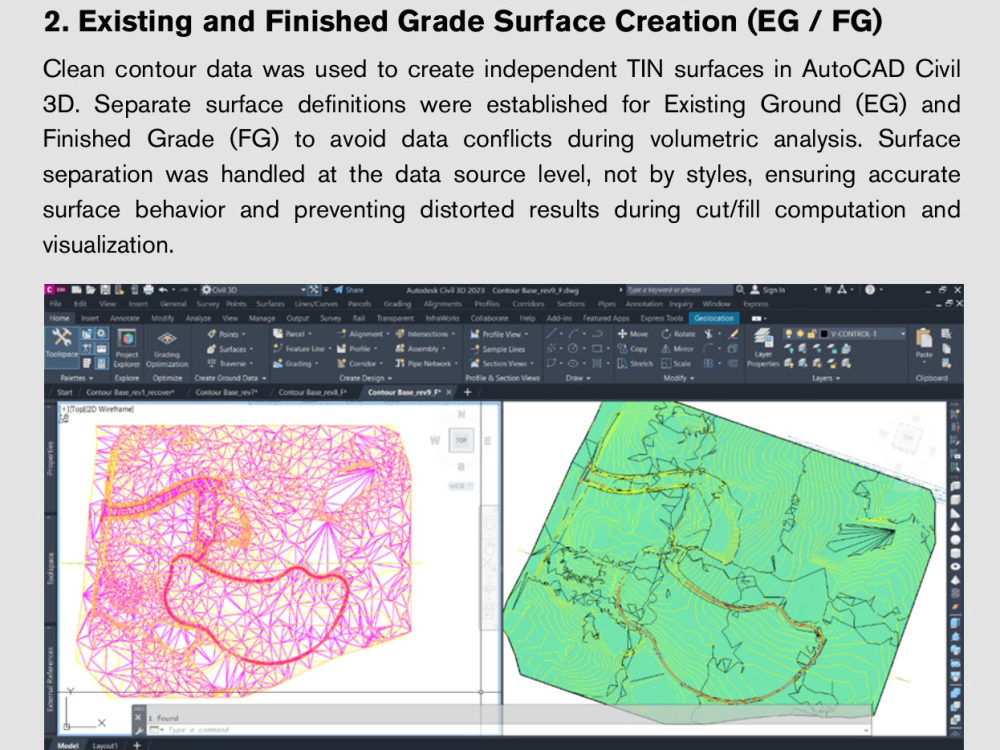Click the help question mark icon

(x=870, y=290)
